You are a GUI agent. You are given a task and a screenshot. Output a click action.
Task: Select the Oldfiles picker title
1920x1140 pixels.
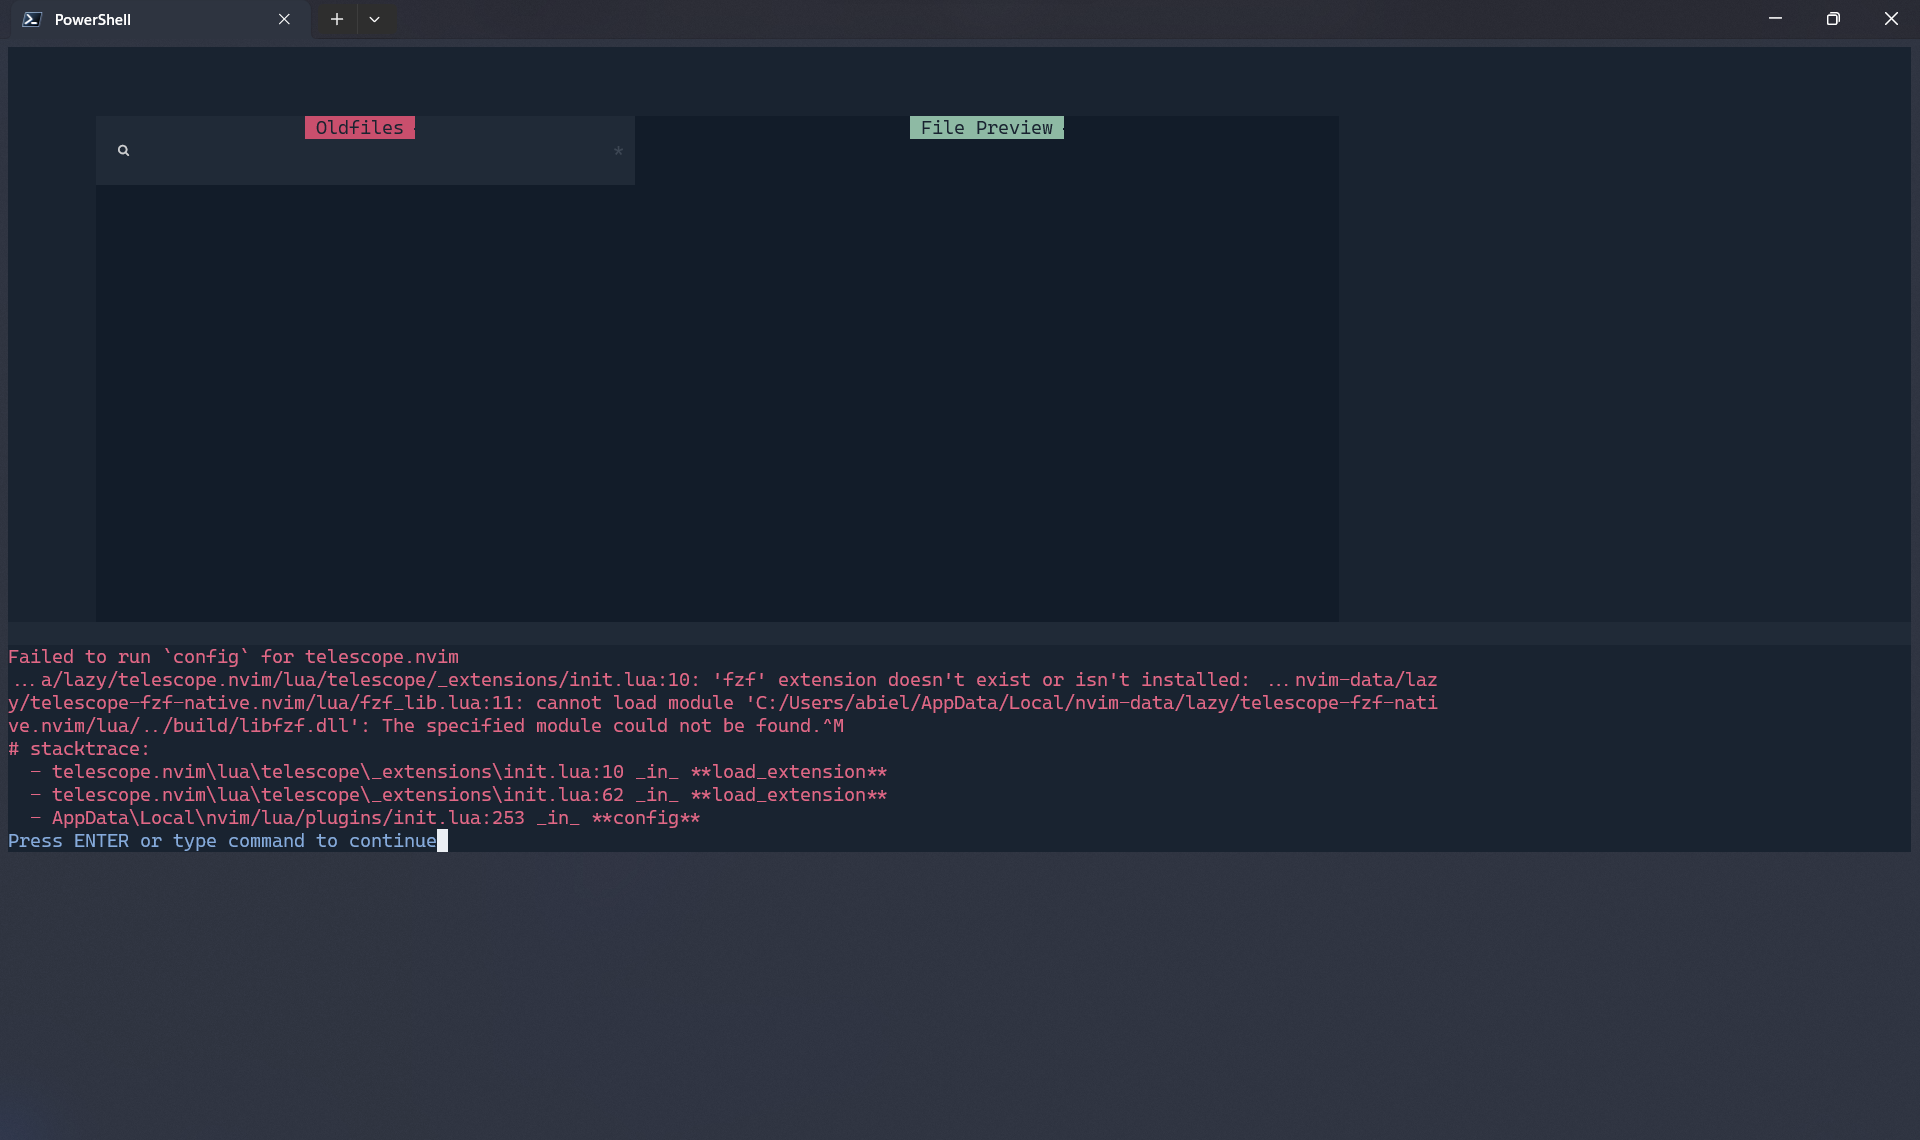pos(359,127)
